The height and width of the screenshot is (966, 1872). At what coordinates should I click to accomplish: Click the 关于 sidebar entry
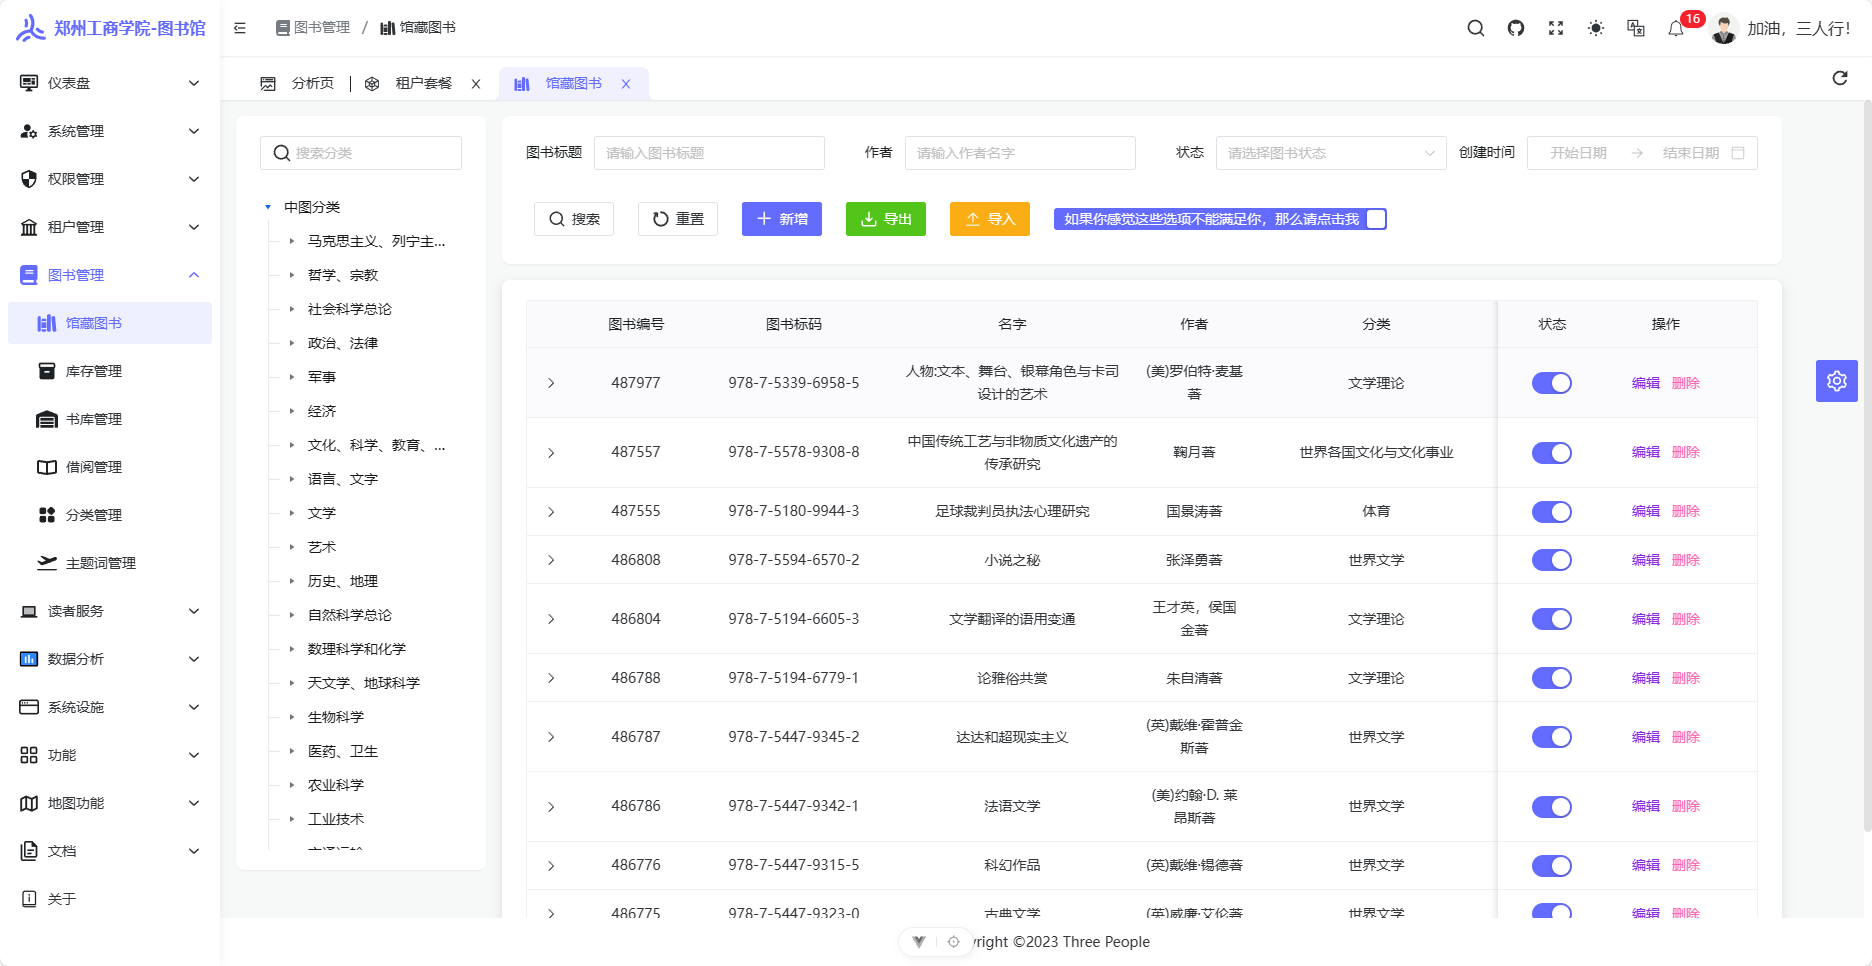pyautogui.click(x=110, y=899)
